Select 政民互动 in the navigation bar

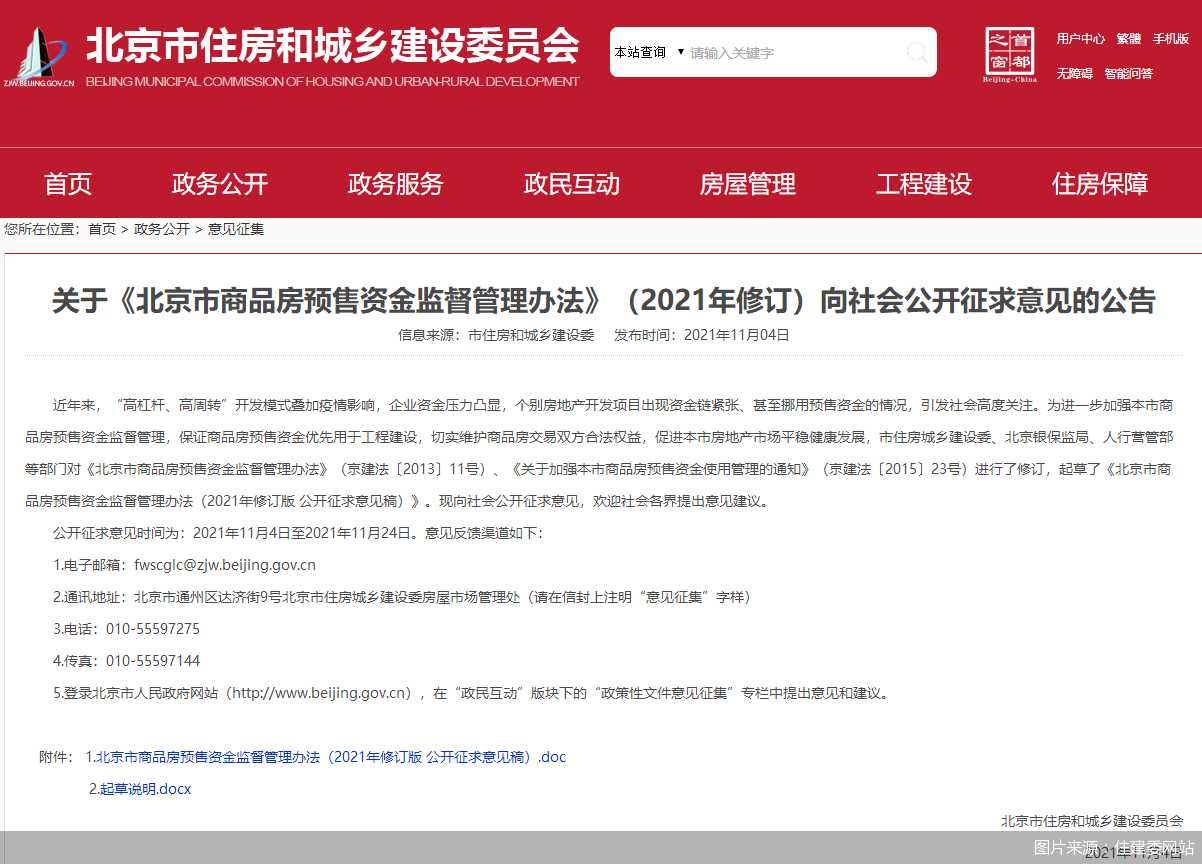click(x=572, y=184)
